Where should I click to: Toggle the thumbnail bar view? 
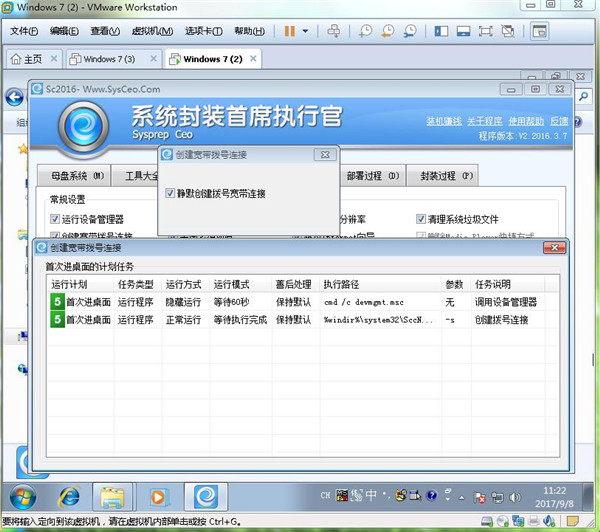(463, 31)
